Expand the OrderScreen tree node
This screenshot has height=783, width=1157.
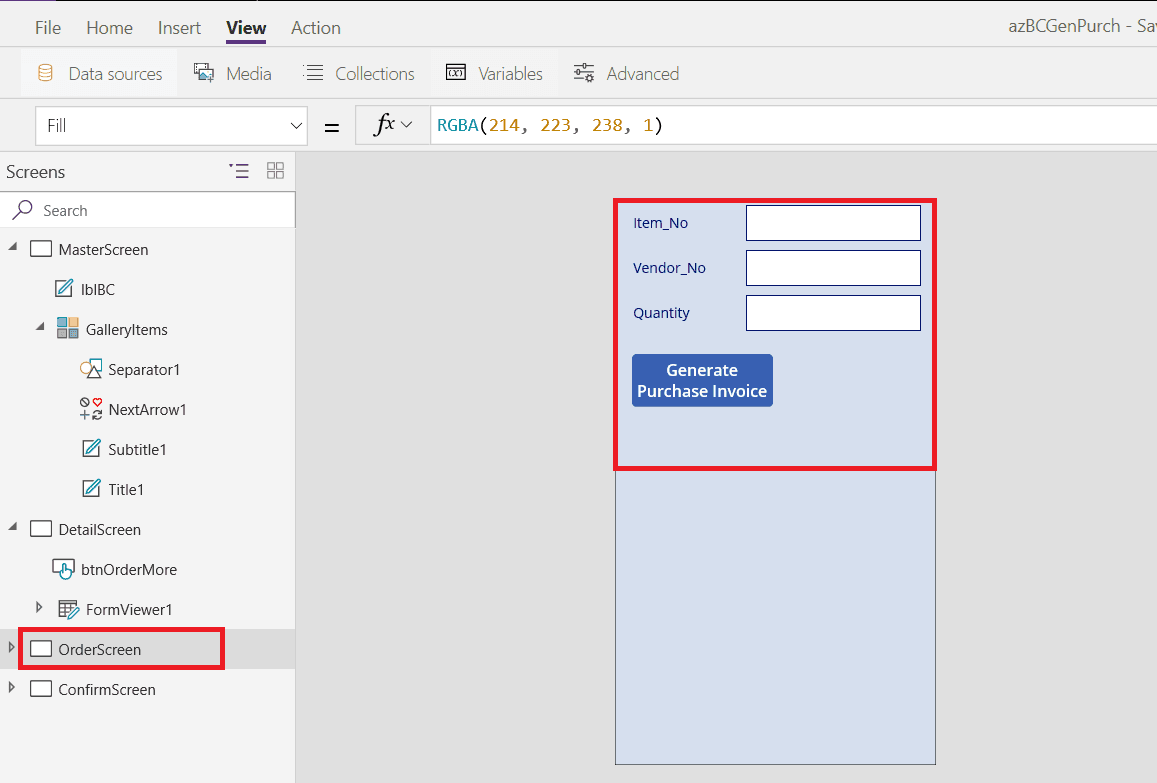(x=11, y=647)
